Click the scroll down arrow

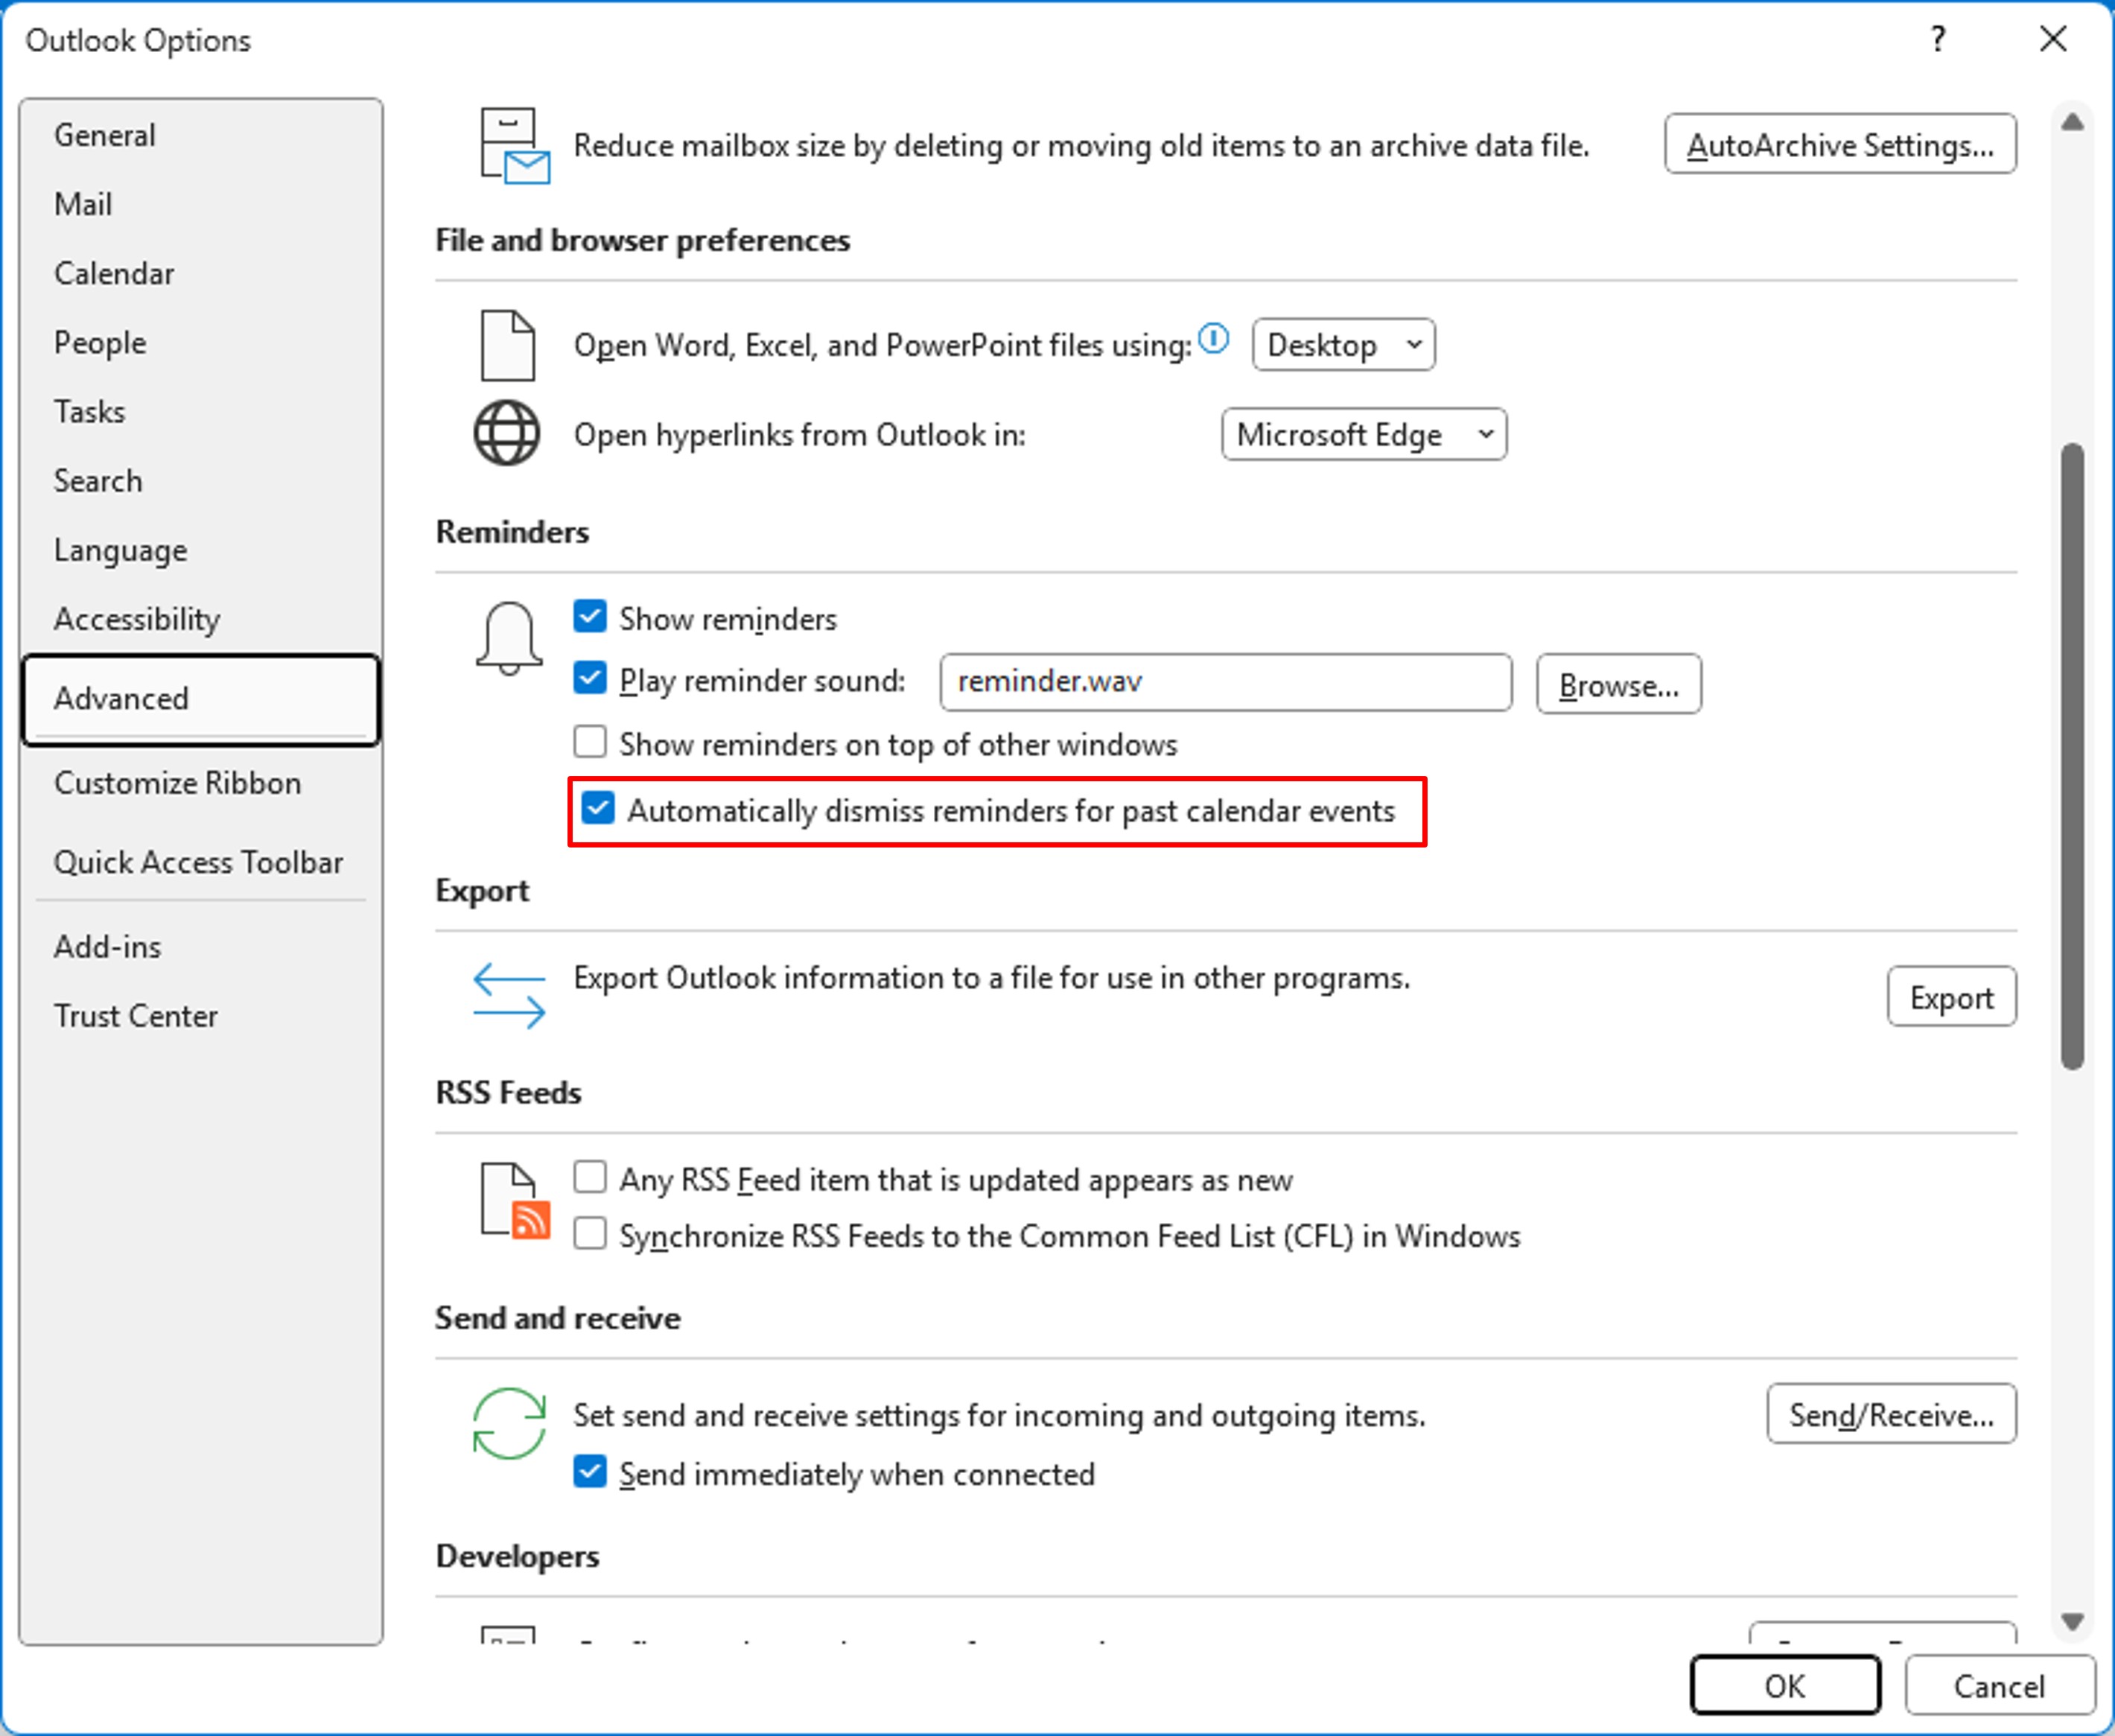(x=2072, y=1621)
